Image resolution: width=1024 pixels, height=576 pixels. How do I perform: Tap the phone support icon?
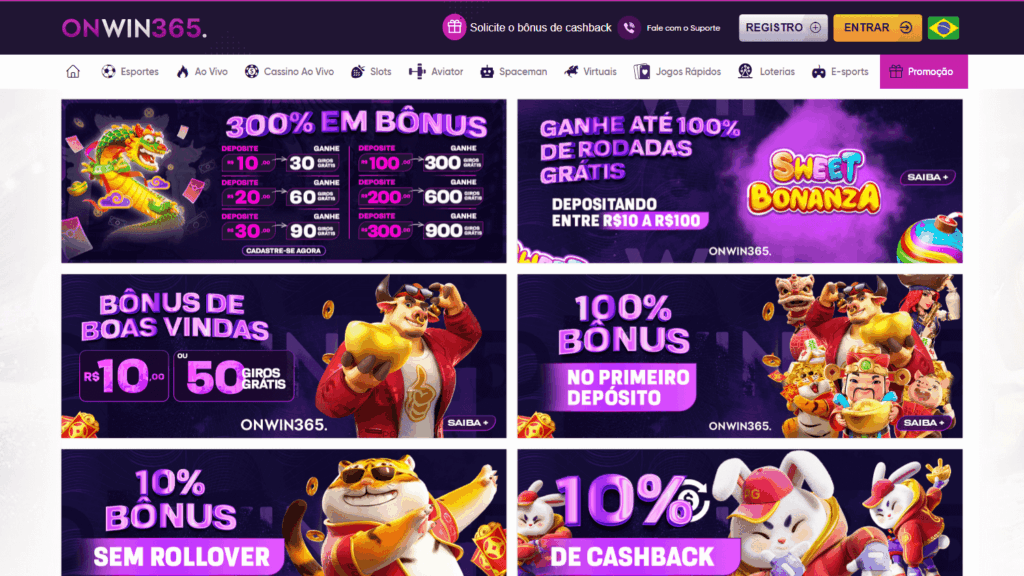(x=629, y=27)
